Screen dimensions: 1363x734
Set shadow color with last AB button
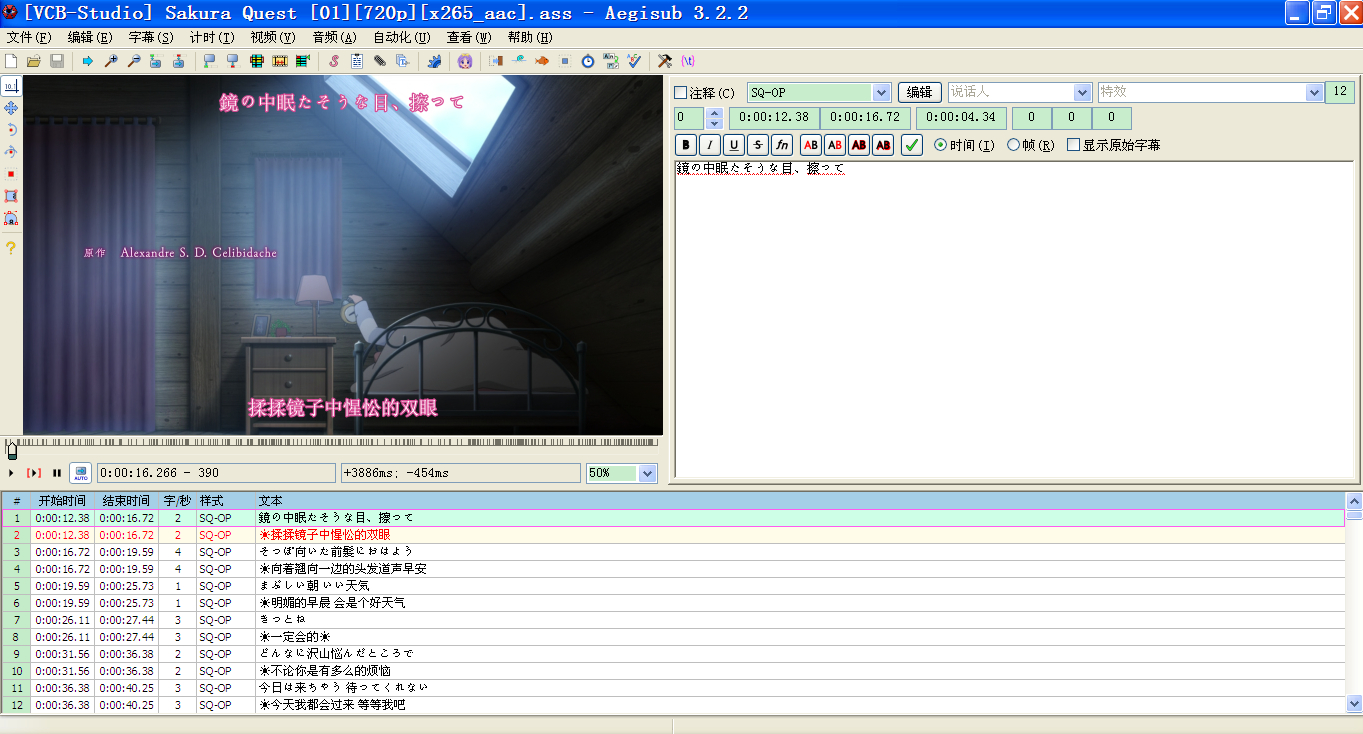(x=883, y=145)
